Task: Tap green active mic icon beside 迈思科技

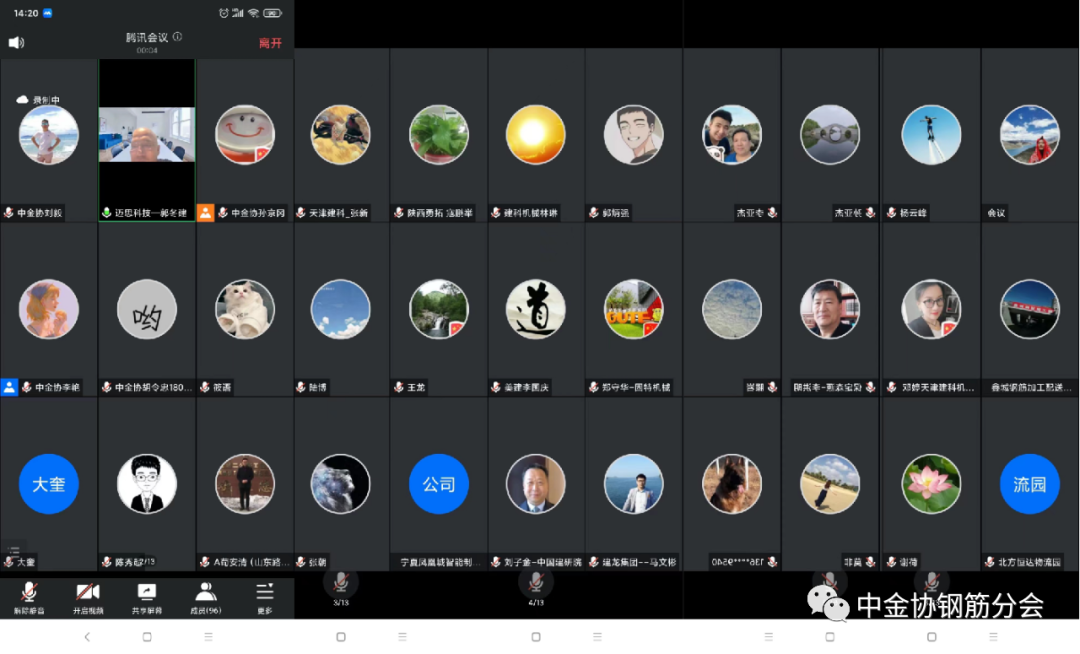Action: (107, 213)
